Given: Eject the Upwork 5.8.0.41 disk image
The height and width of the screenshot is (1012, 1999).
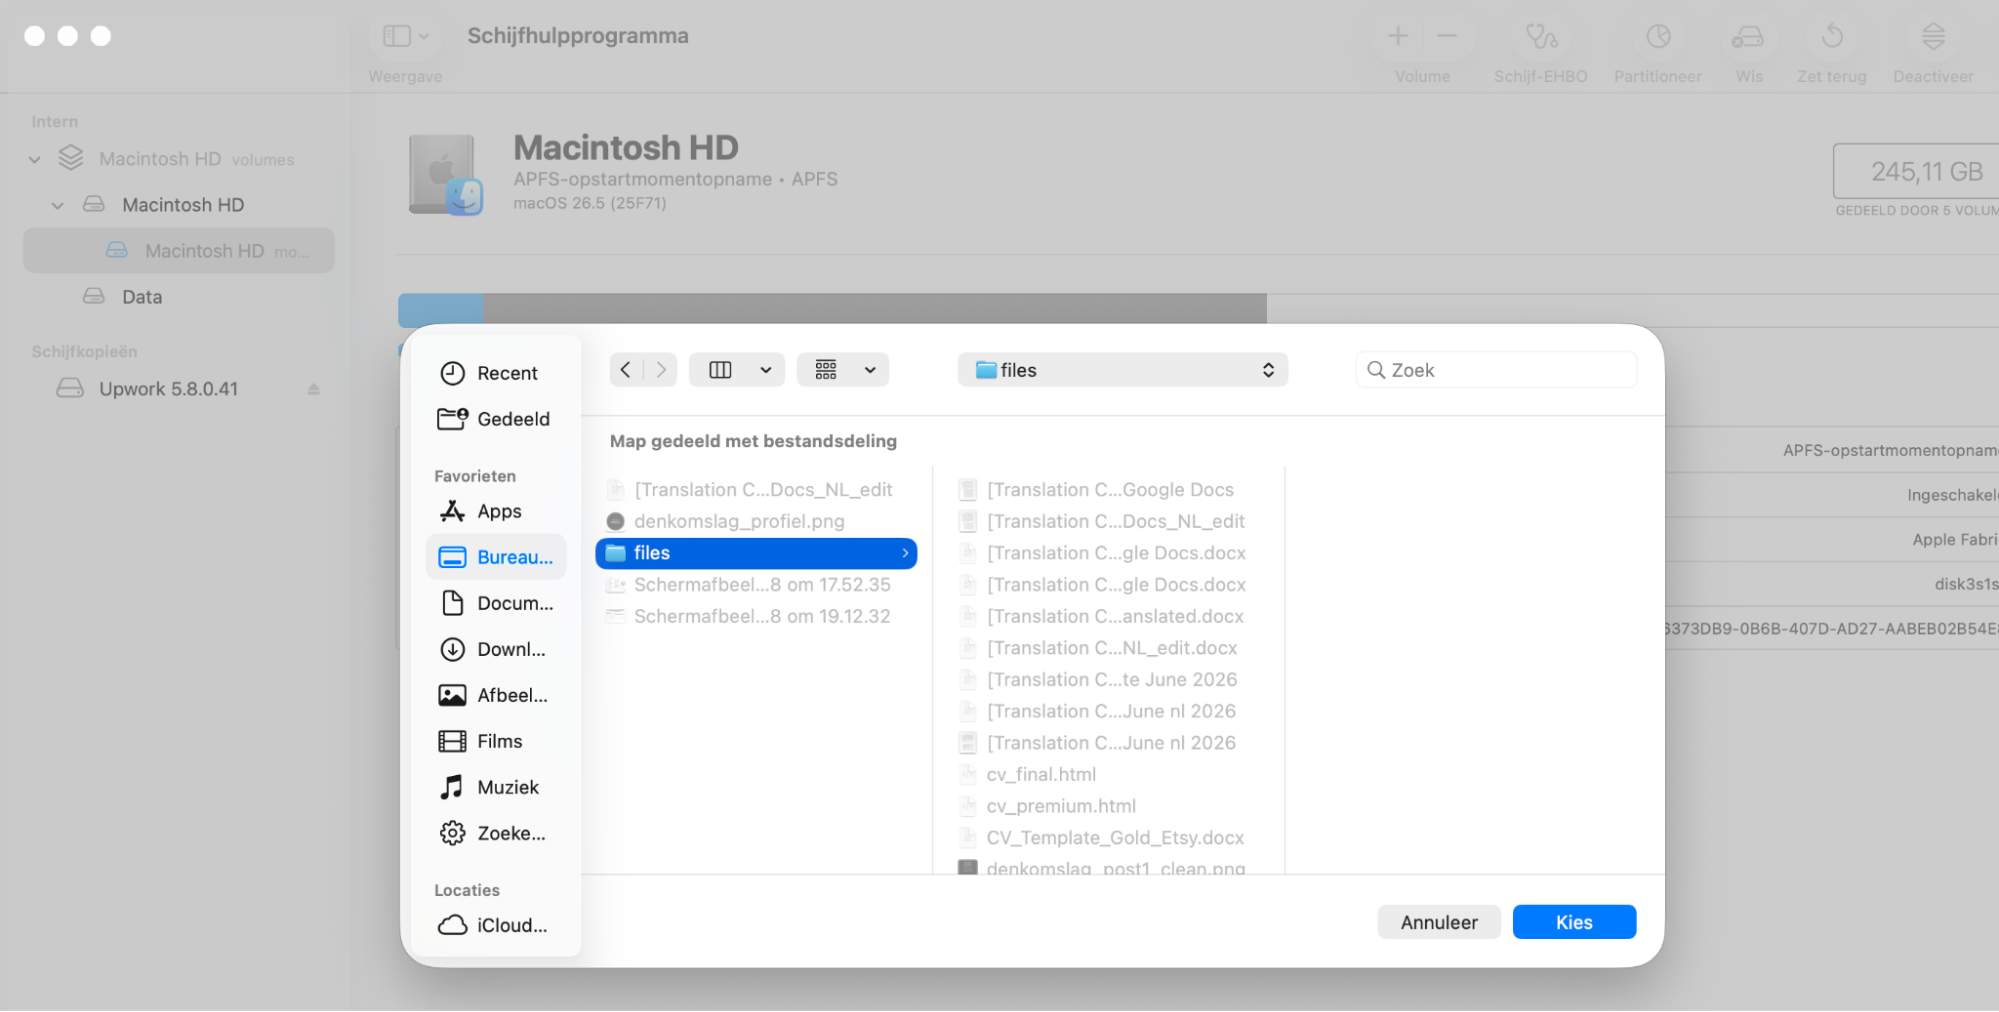Looking at the screenshot, I should click(x=314, y=389).
